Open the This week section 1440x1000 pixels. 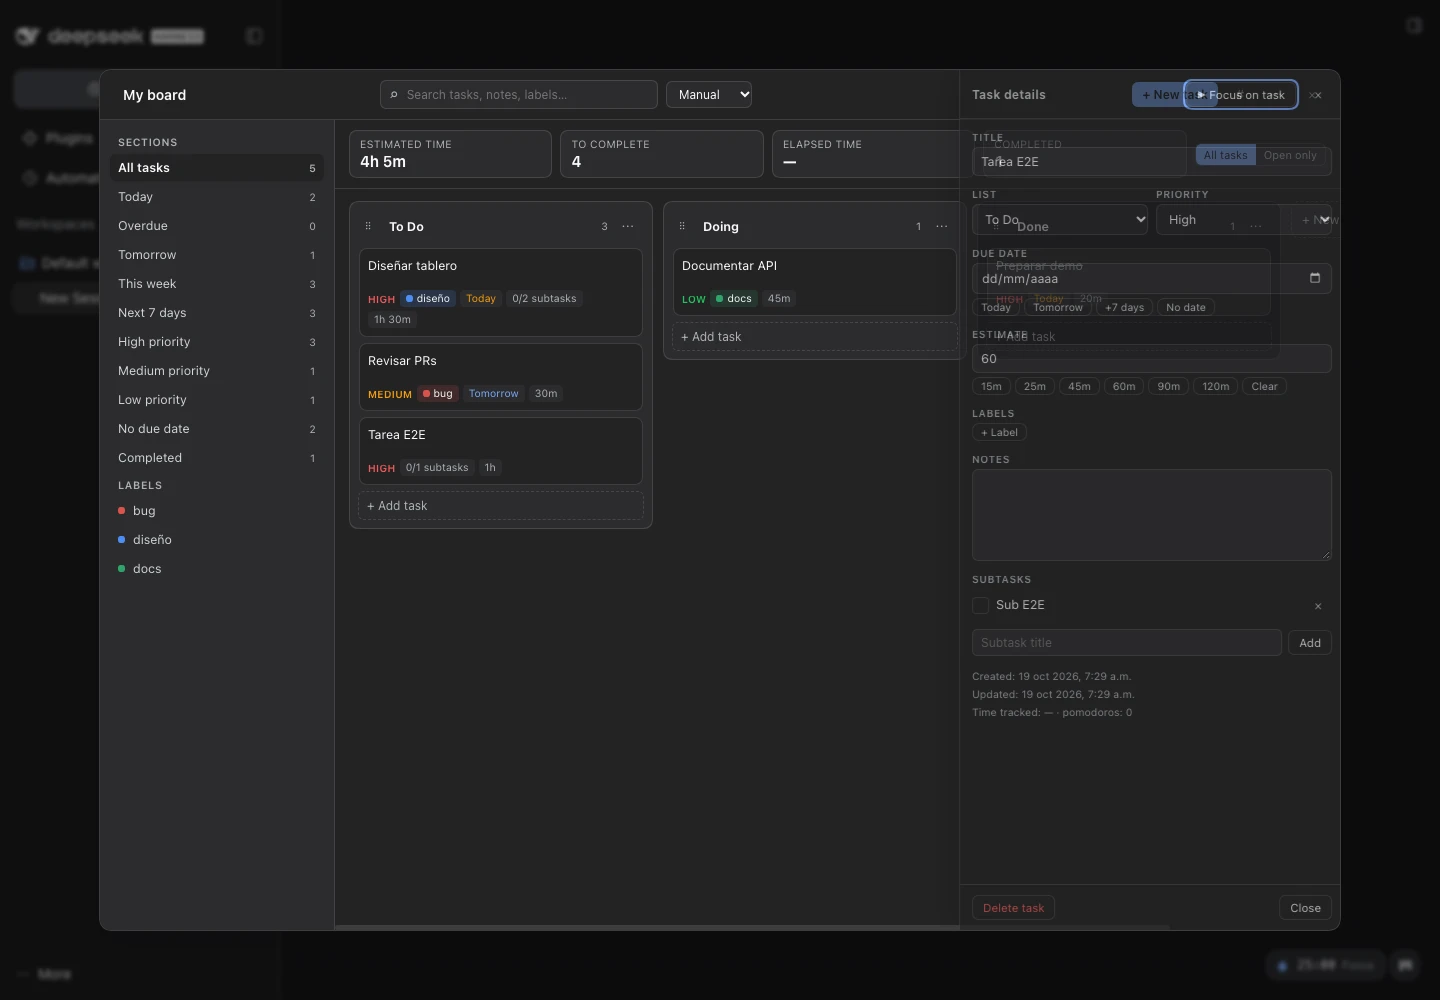pyautogui.click(x=217, y=284)
